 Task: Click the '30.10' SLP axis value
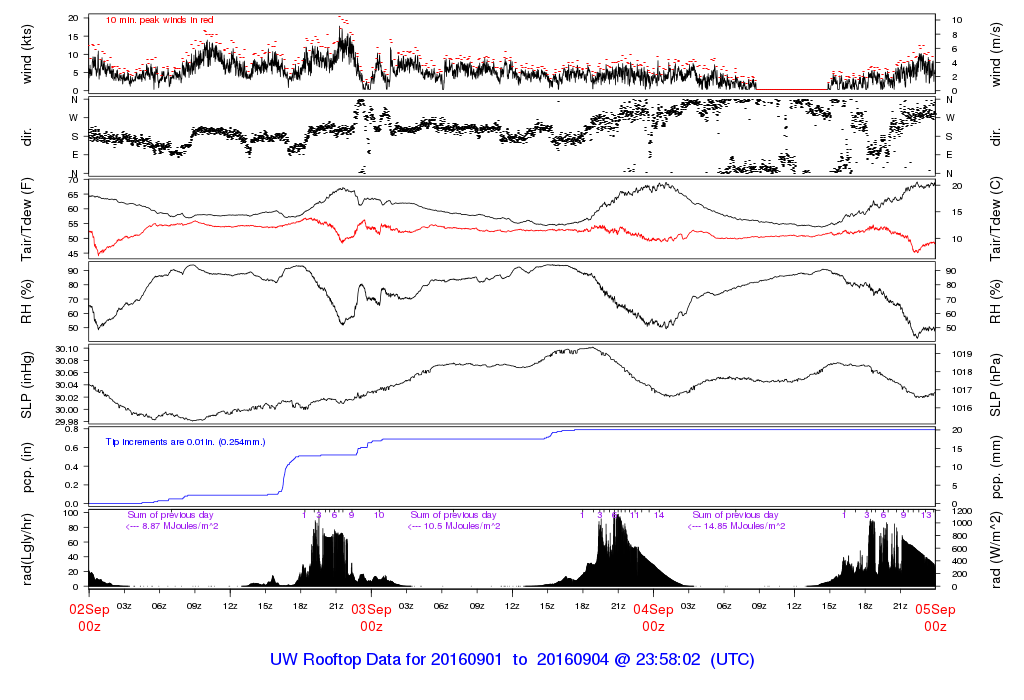coord(67,349)
